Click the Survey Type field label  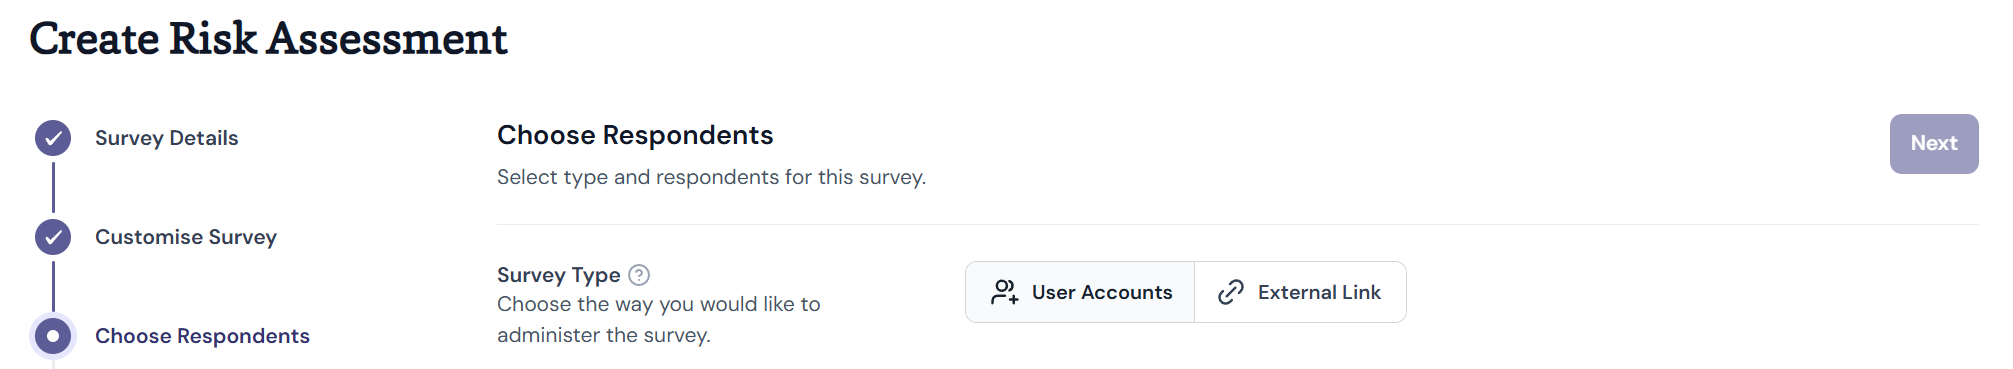tap(559, 275)
